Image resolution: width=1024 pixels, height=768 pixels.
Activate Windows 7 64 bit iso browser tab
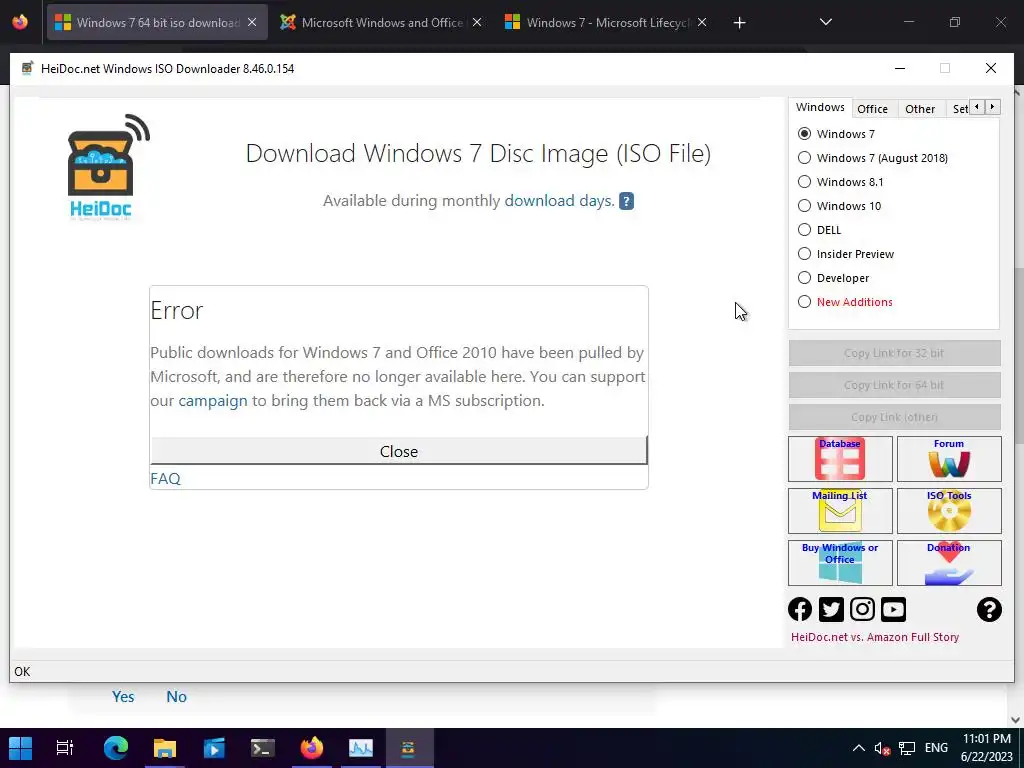(157, 23)
